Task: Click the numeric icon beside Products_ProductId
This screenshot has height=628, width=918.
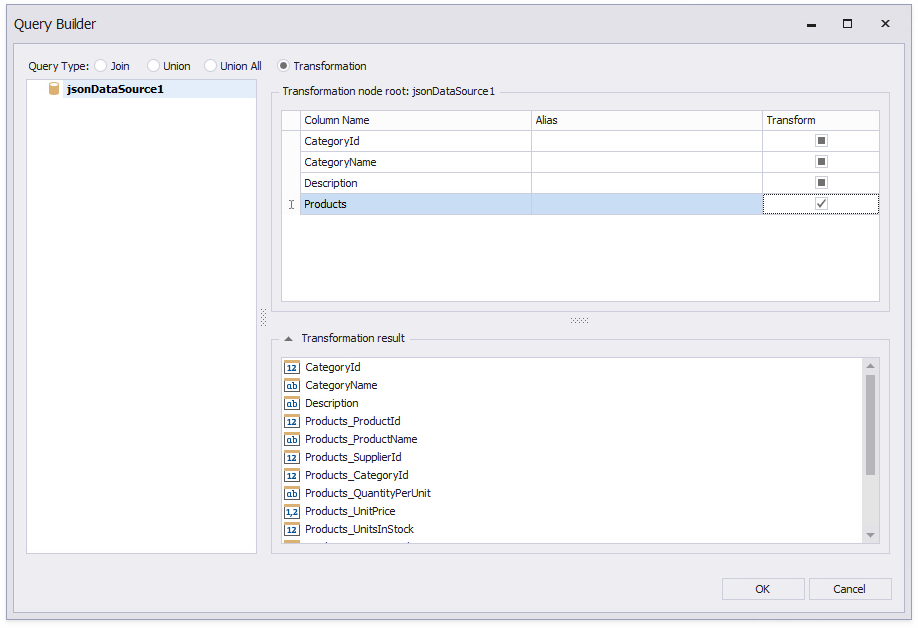Action: [x=291, y=421]
